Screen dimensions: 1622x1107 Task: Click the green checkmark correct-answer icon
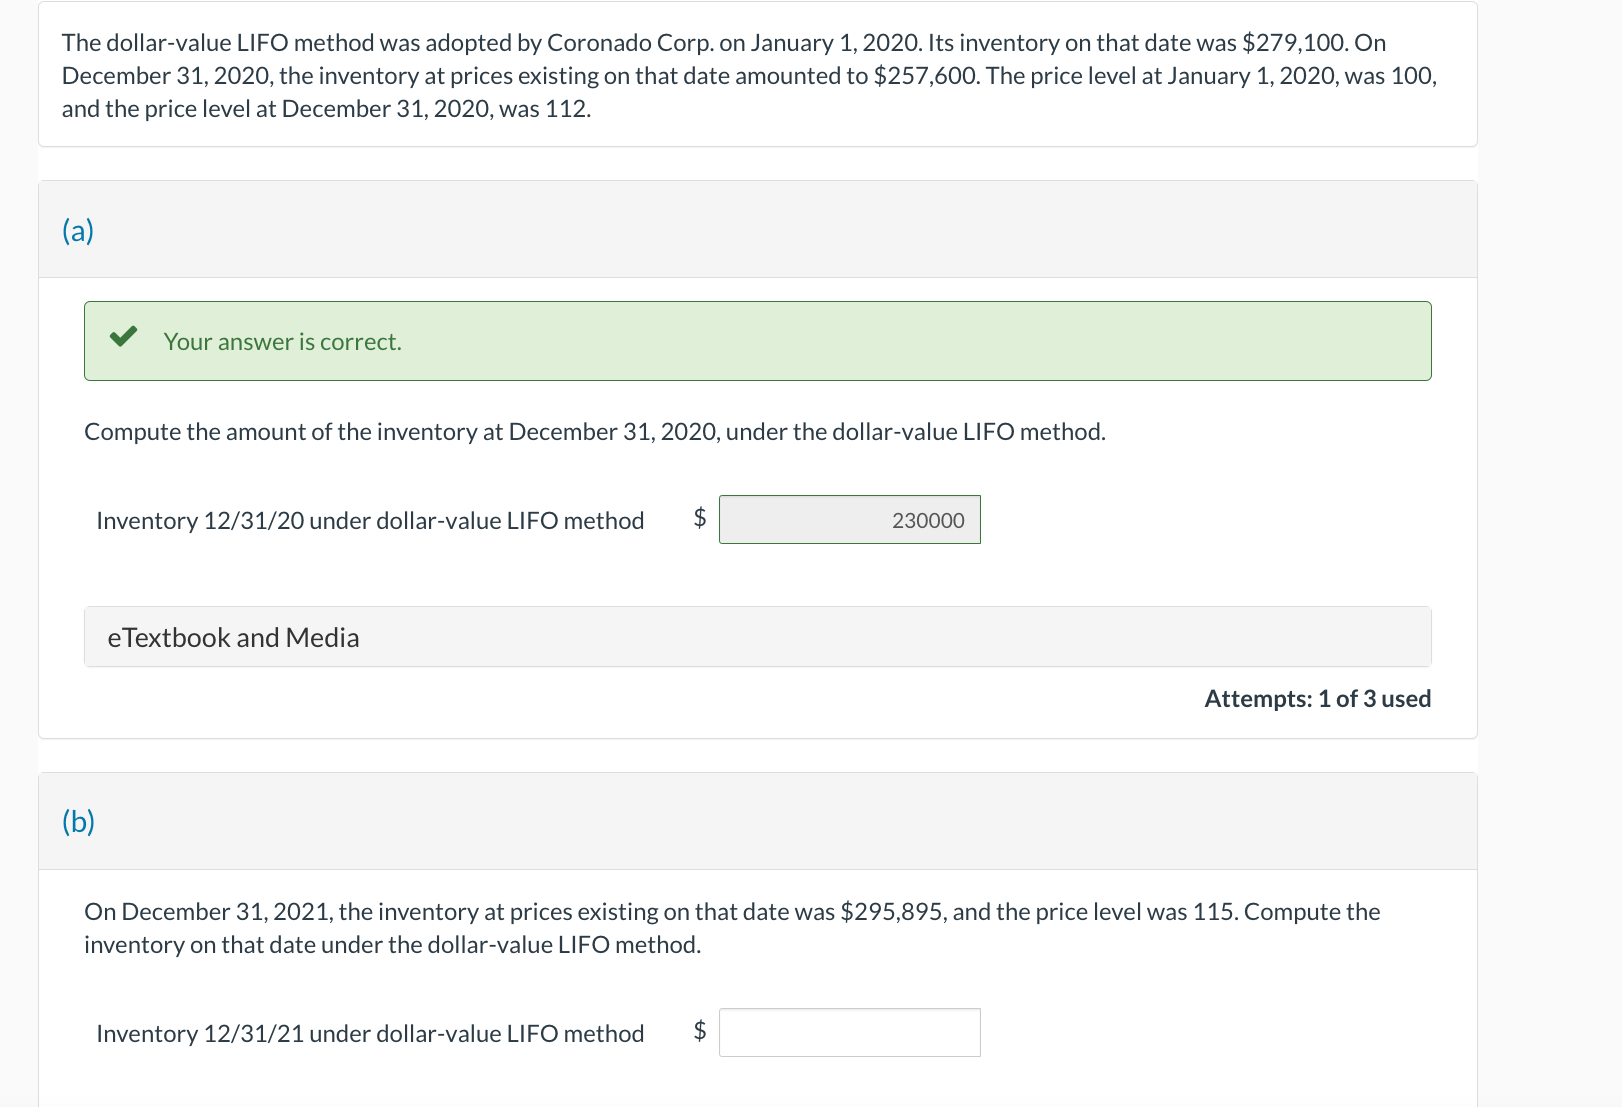[124, 340]
